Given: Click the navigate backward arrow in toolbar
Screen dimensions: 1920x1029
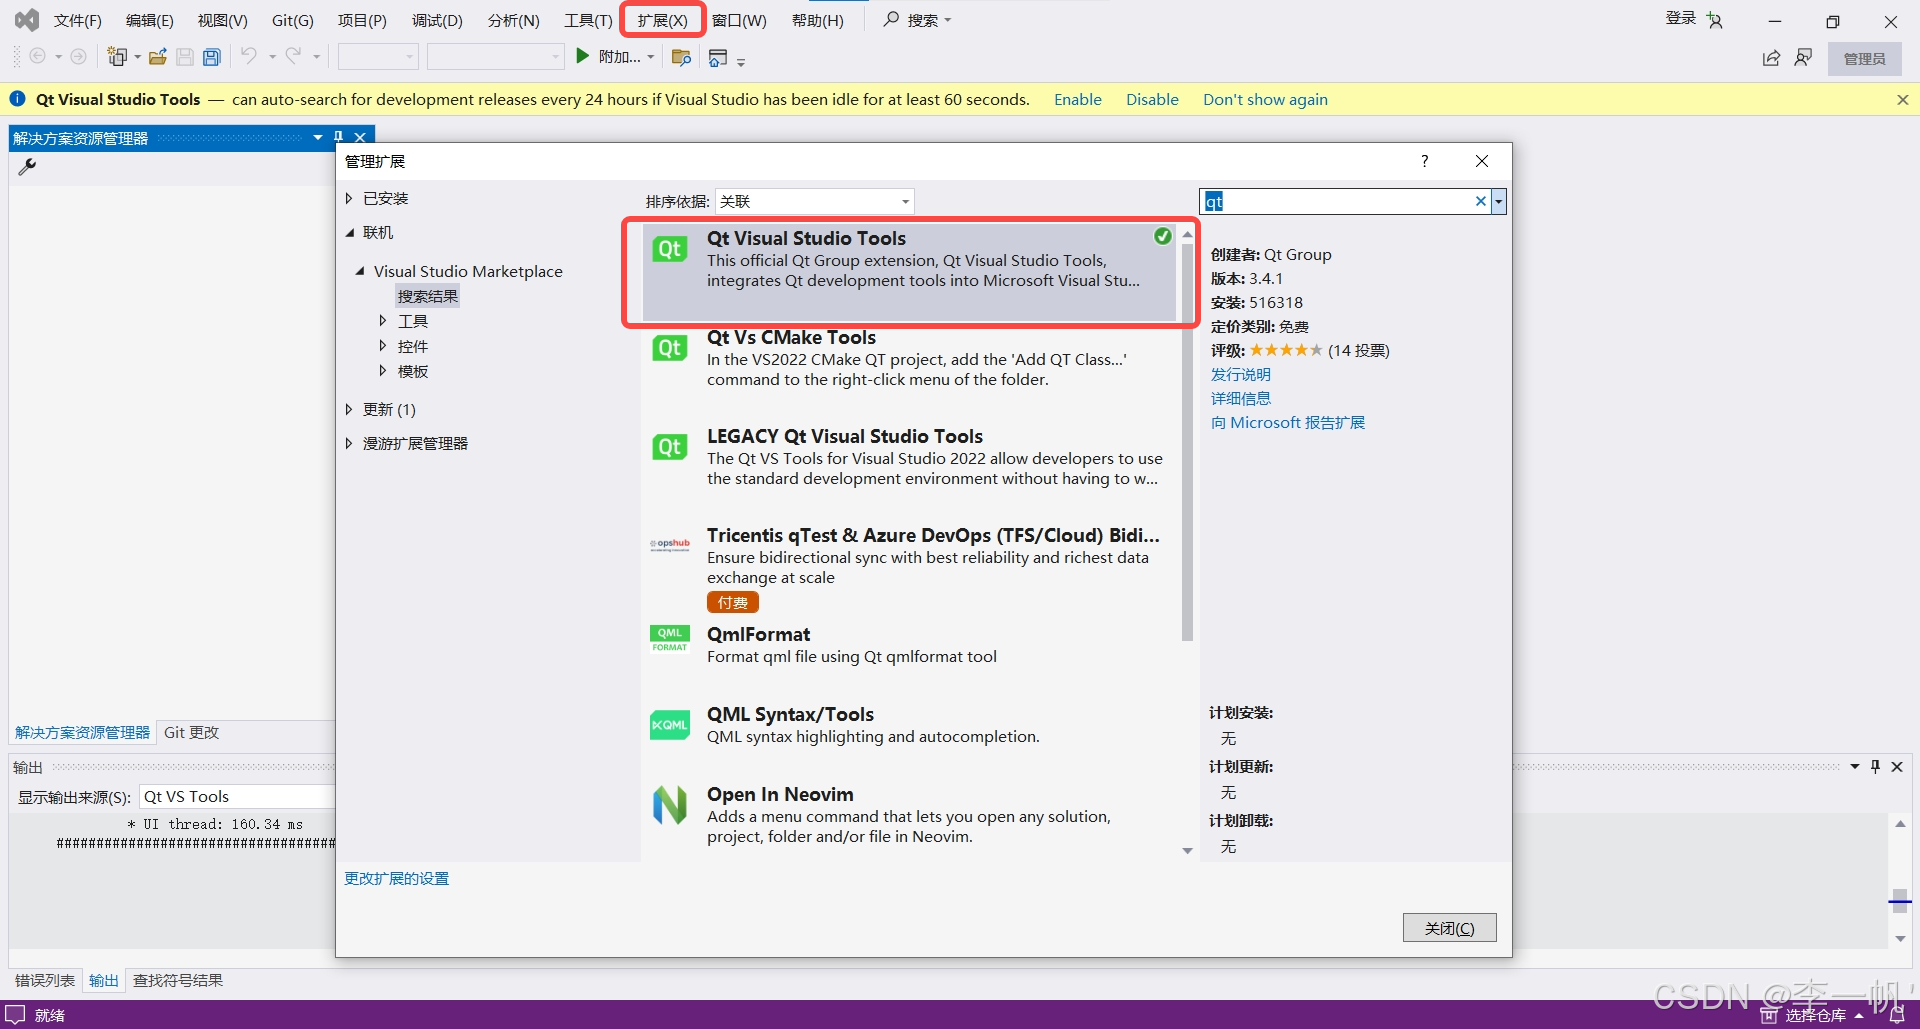Looking at the screenshot, I should (38, 57).
